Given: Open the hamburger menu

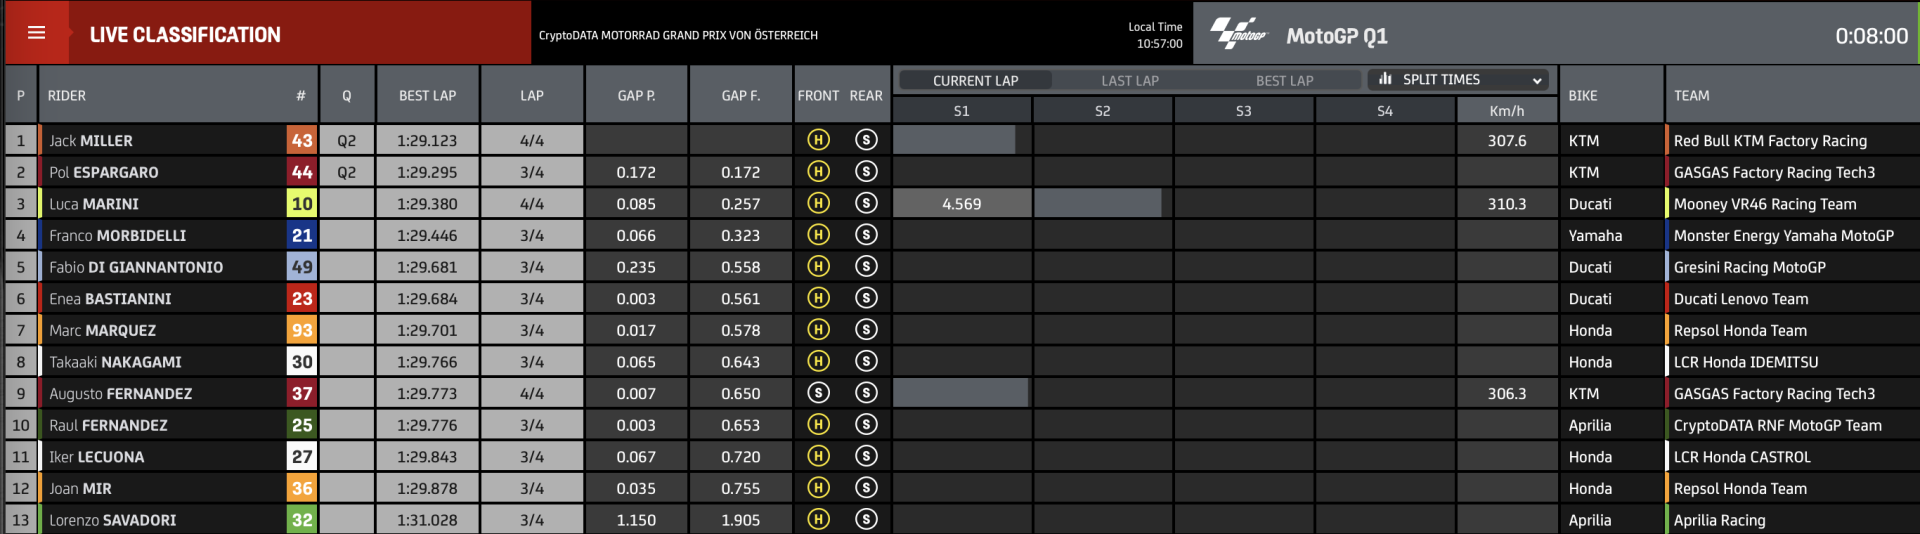Looking at the screenshot, I should [x=37, y=33].
